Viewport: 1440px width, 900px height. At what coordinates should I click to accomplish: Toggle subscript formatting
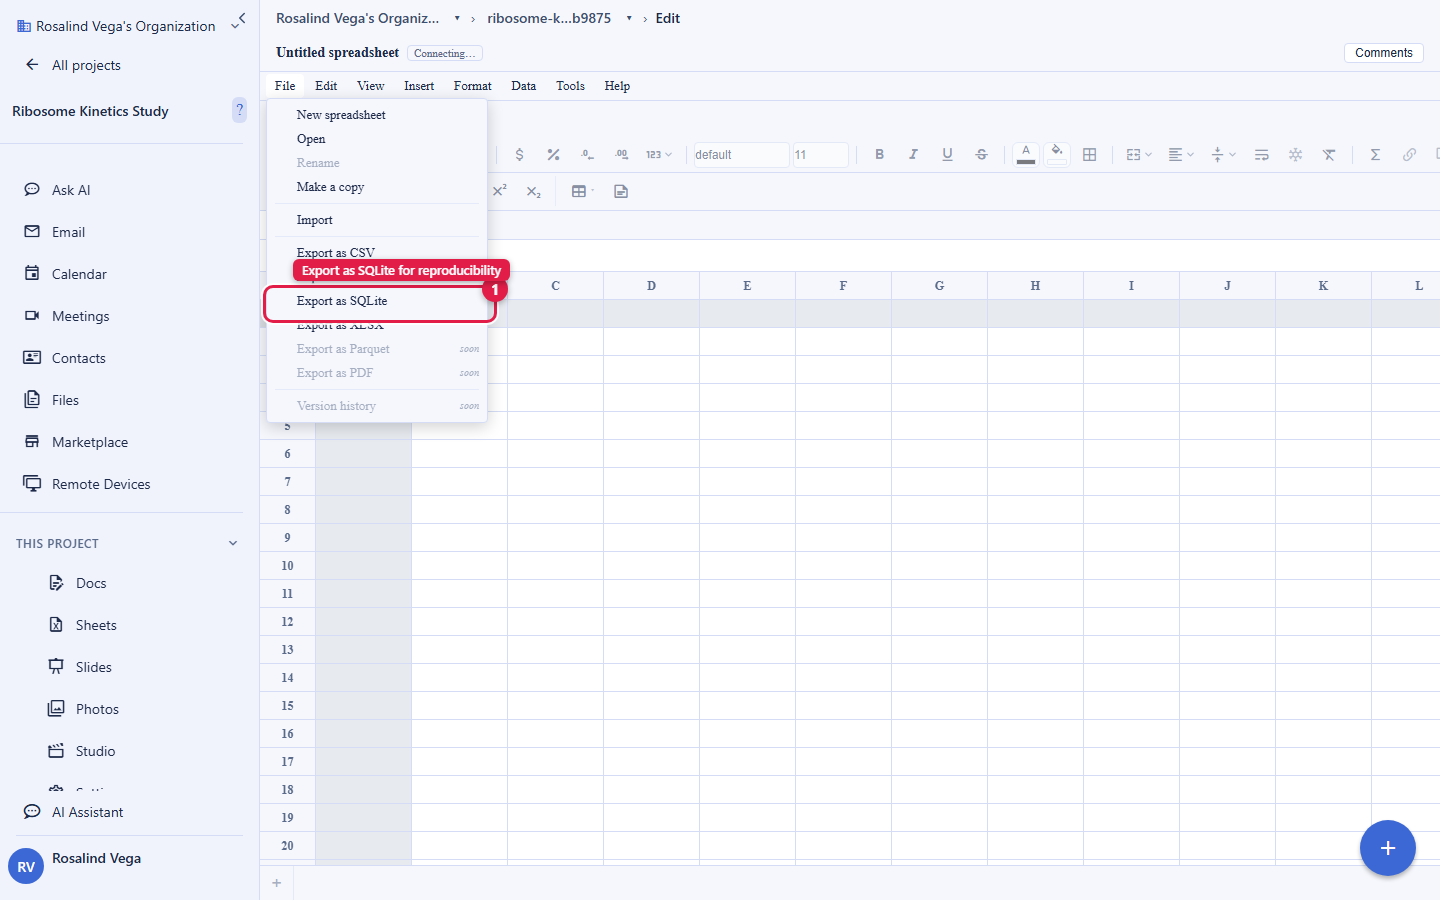(x=534, y=191)
